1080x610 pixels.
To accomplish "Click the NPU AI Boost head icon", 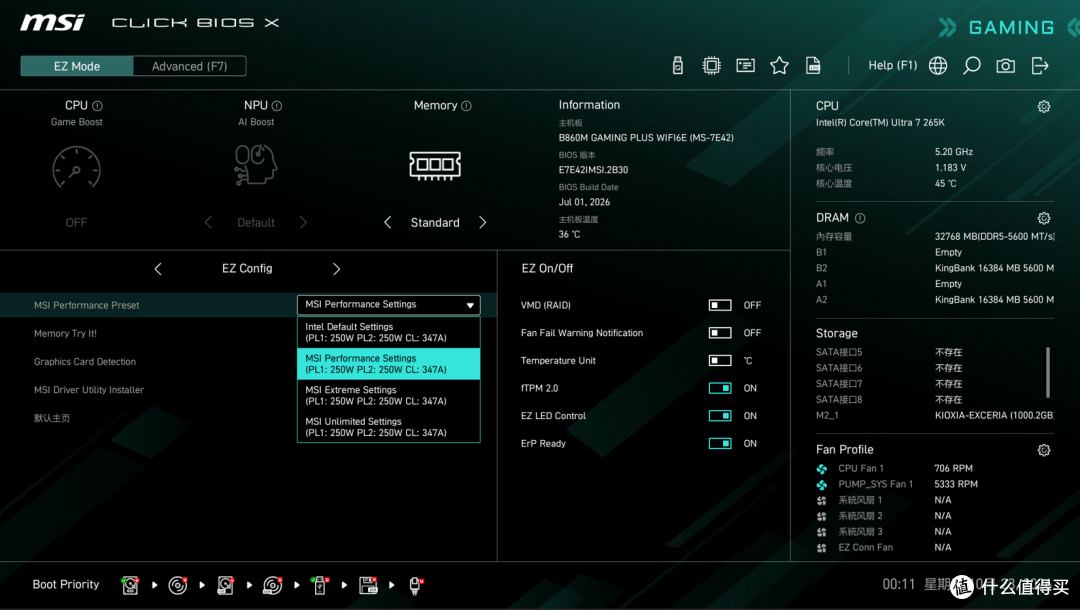I will pos(256,165).
